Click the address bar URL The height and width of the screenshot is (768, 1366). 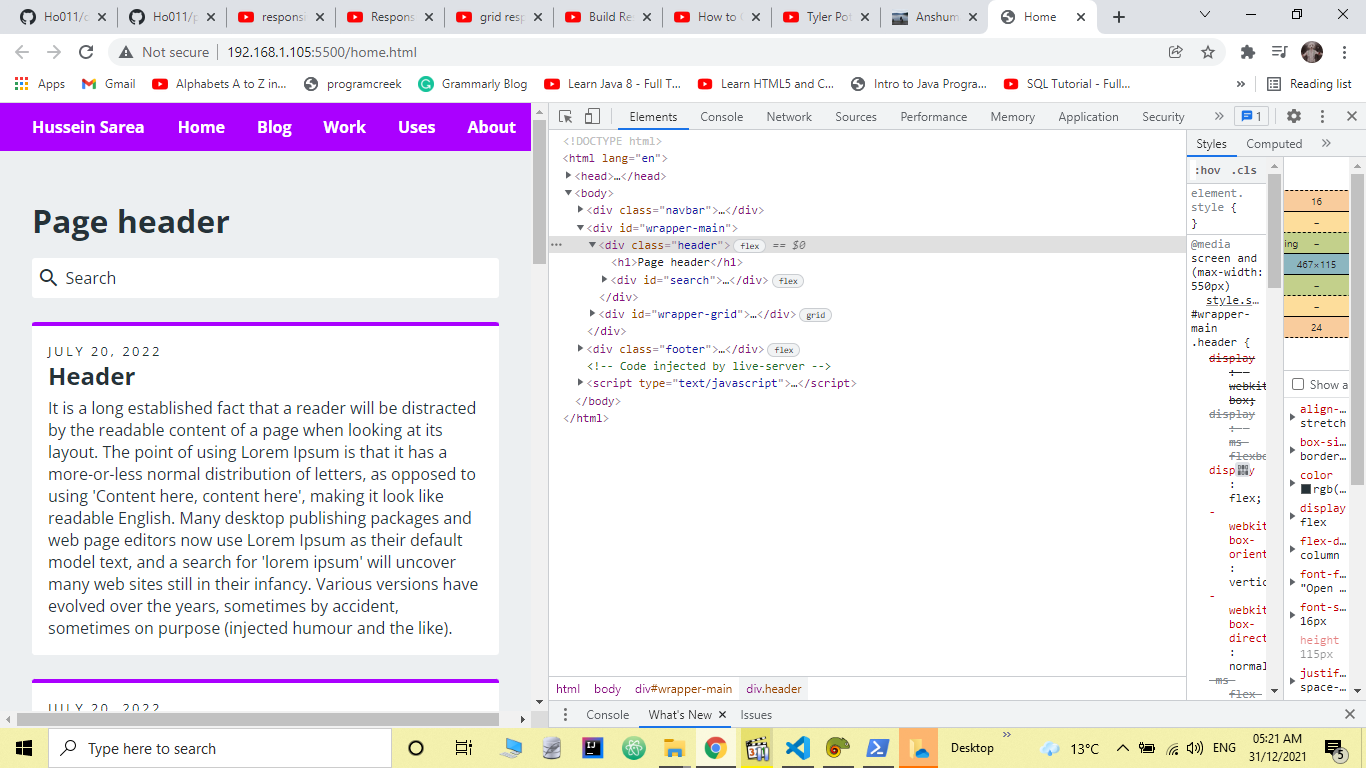(x=322, y=52)
